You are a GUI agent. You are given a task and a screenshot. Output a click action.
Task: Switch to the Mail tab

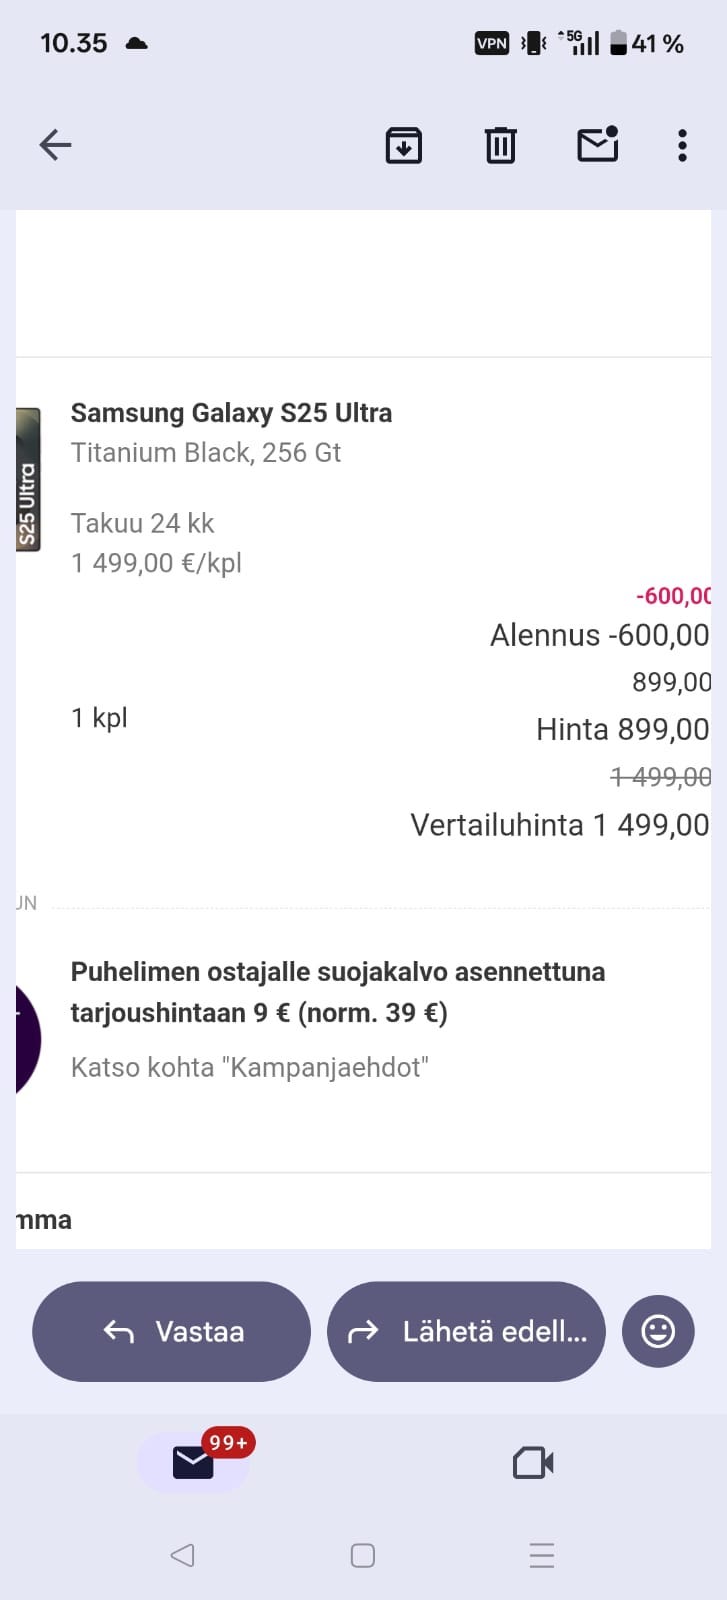(193, 1462)
